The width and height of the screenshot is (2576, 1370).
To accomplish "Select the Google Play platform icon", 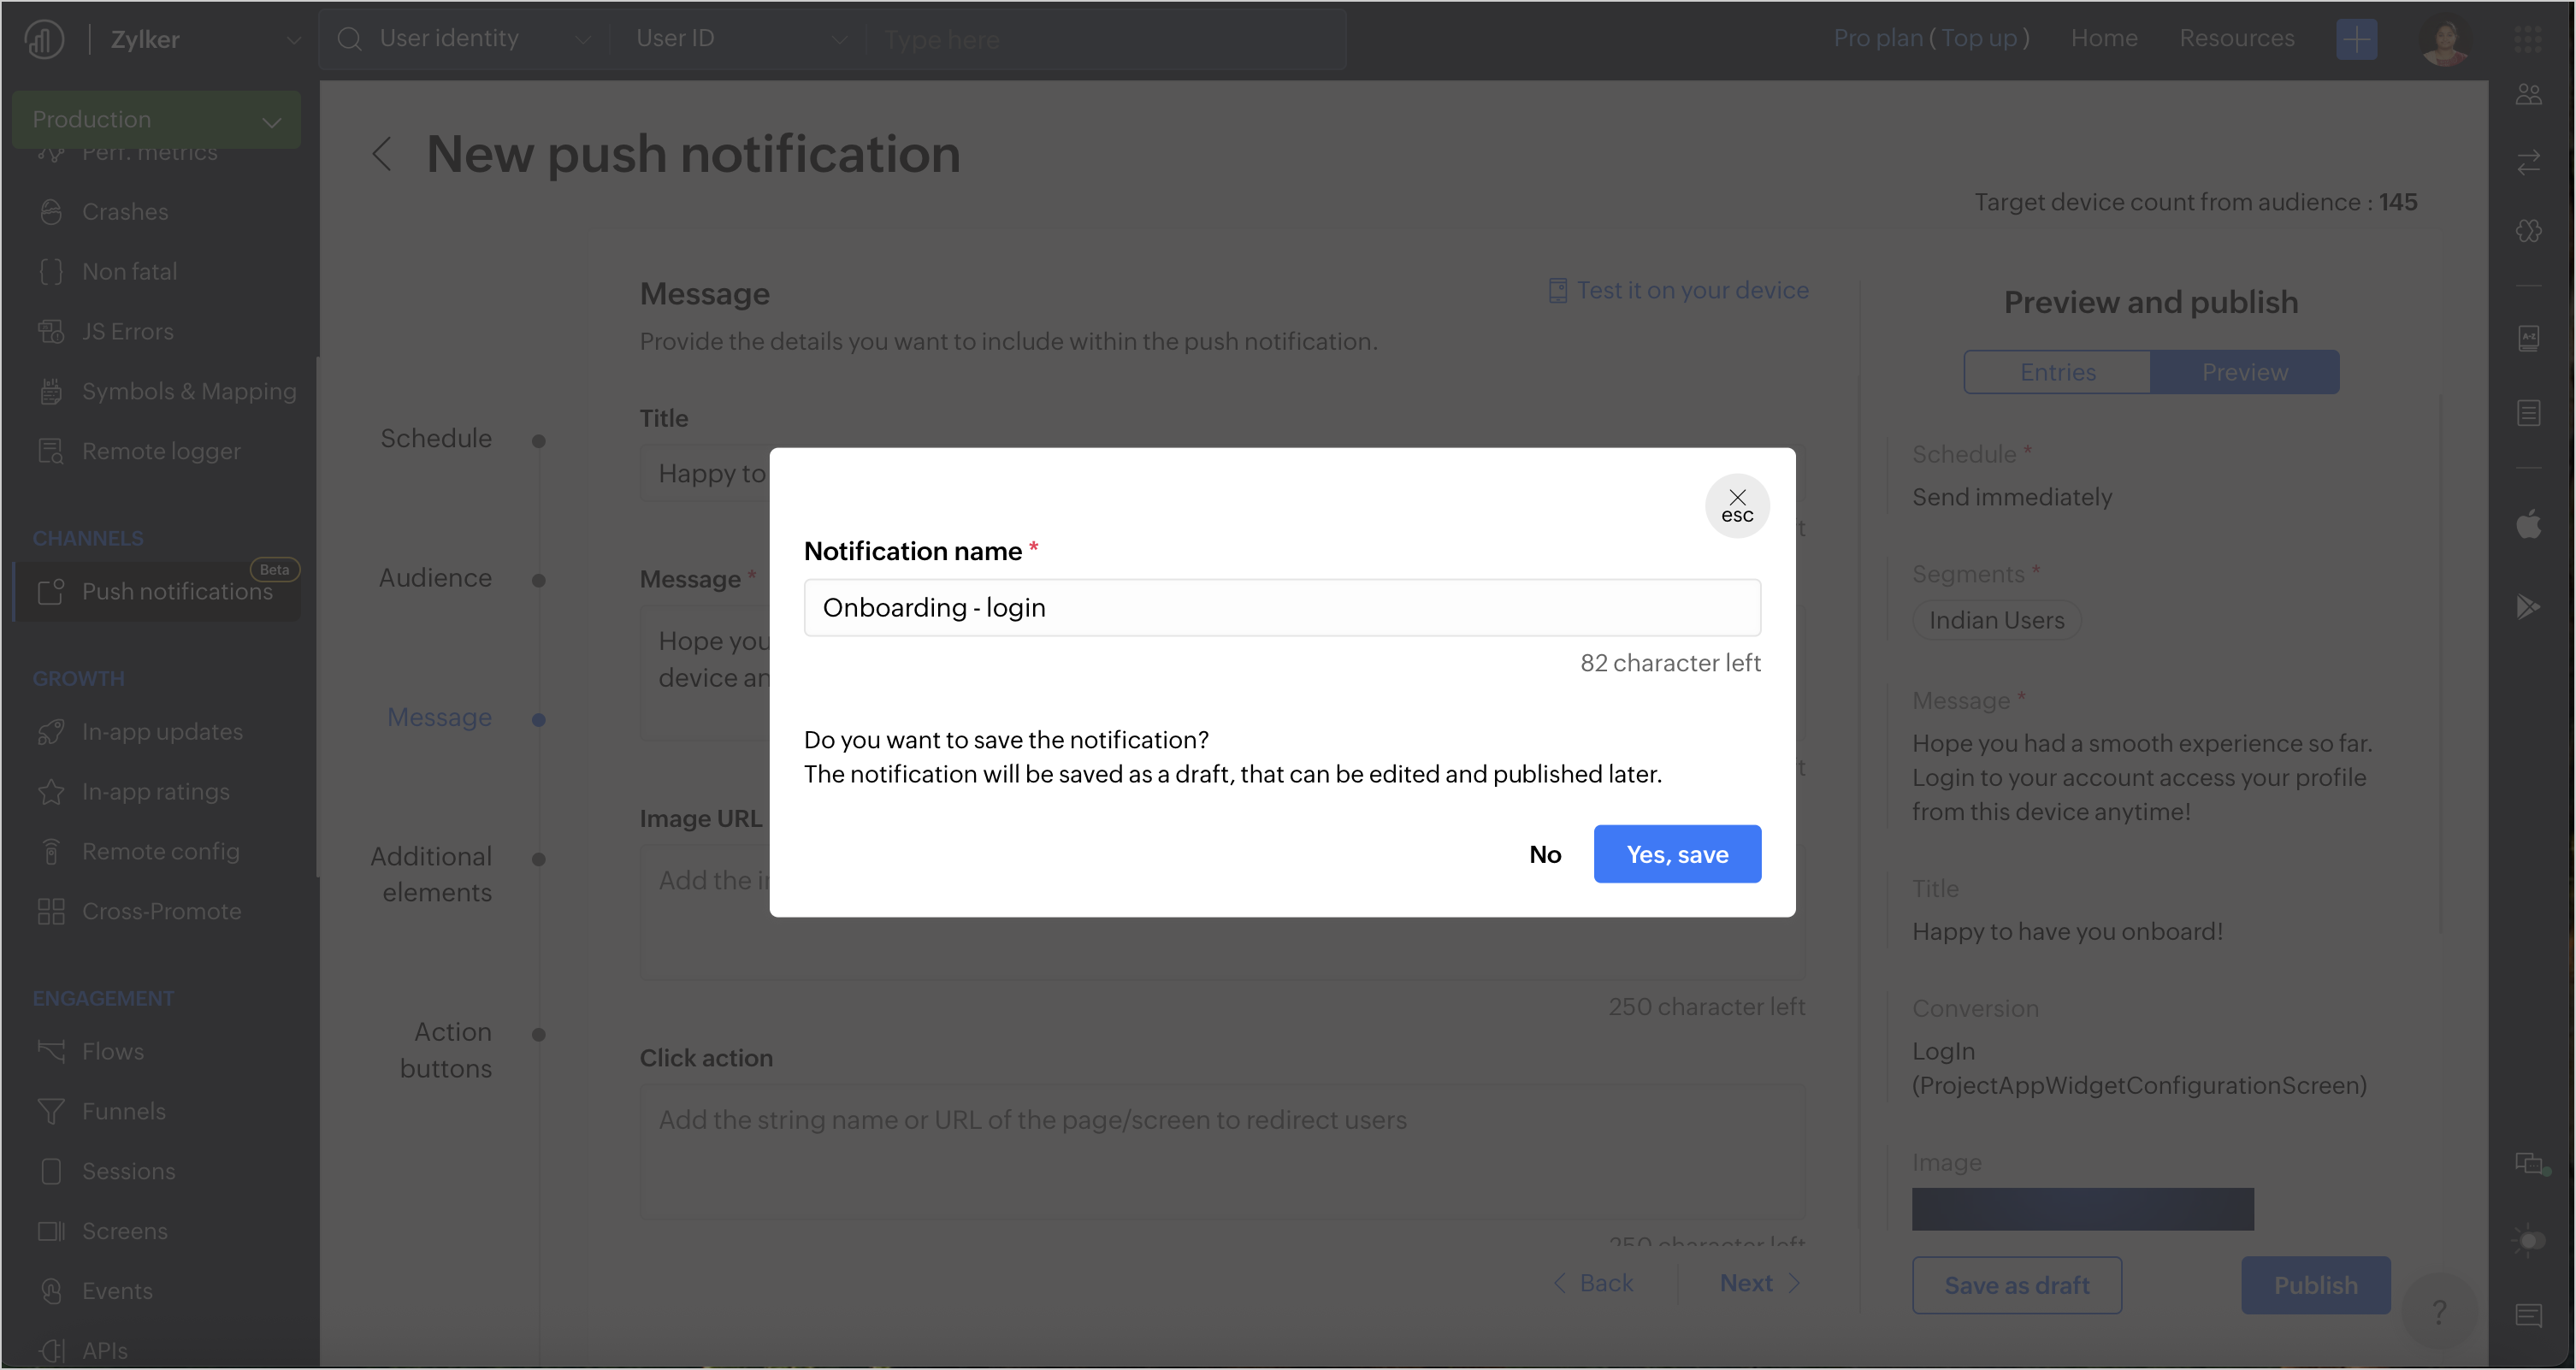I will coord(2528,607).
